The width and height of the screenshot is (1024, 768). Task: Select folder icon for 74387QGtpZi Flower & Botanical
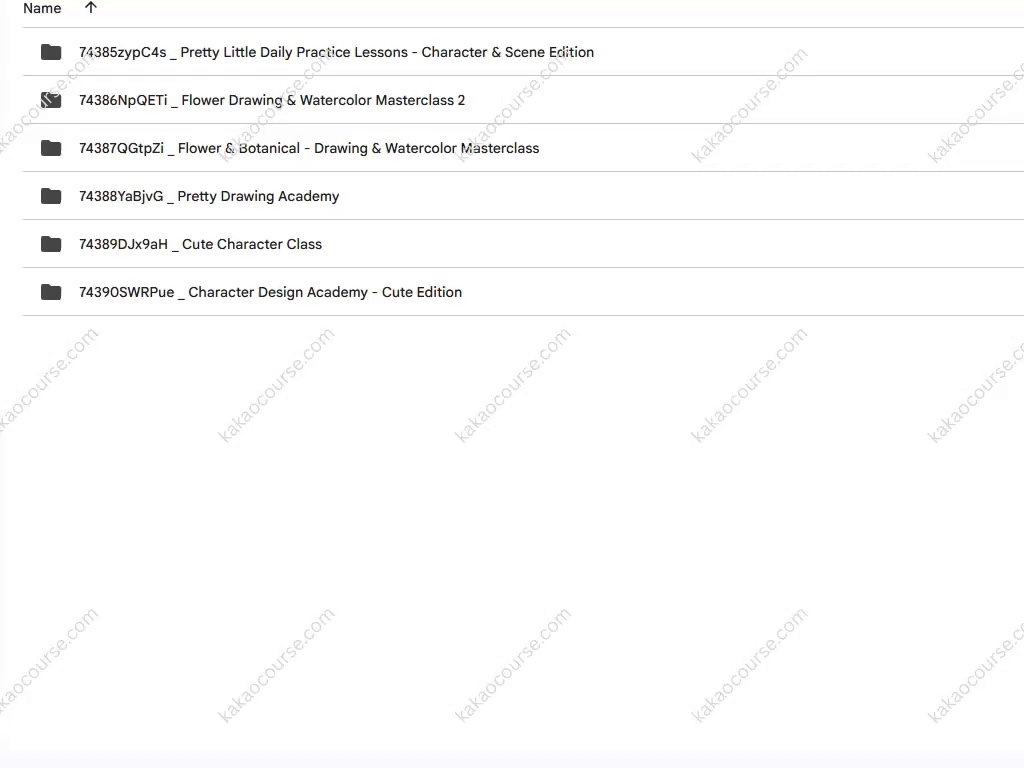pos(51,148)
